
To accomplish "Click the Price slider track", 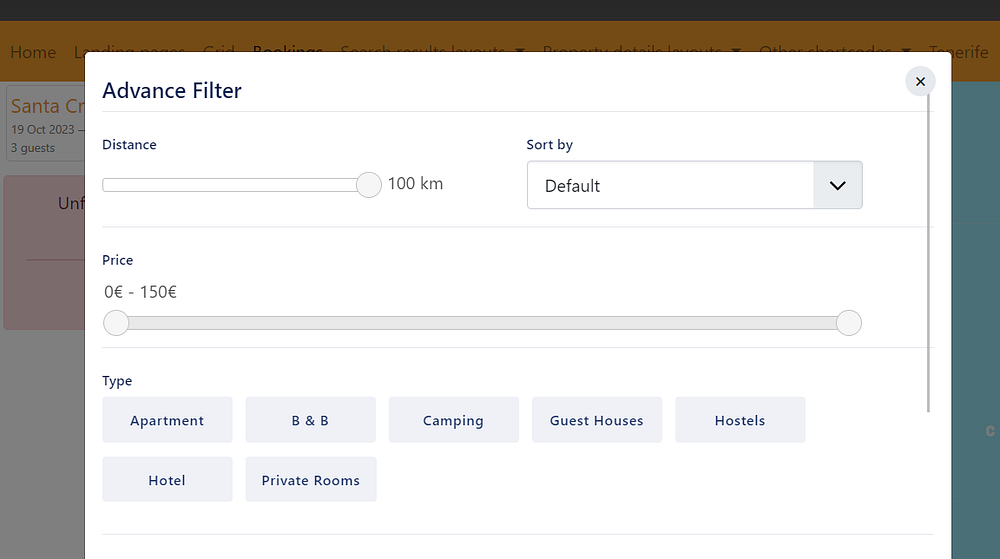I will click(482, 323).
